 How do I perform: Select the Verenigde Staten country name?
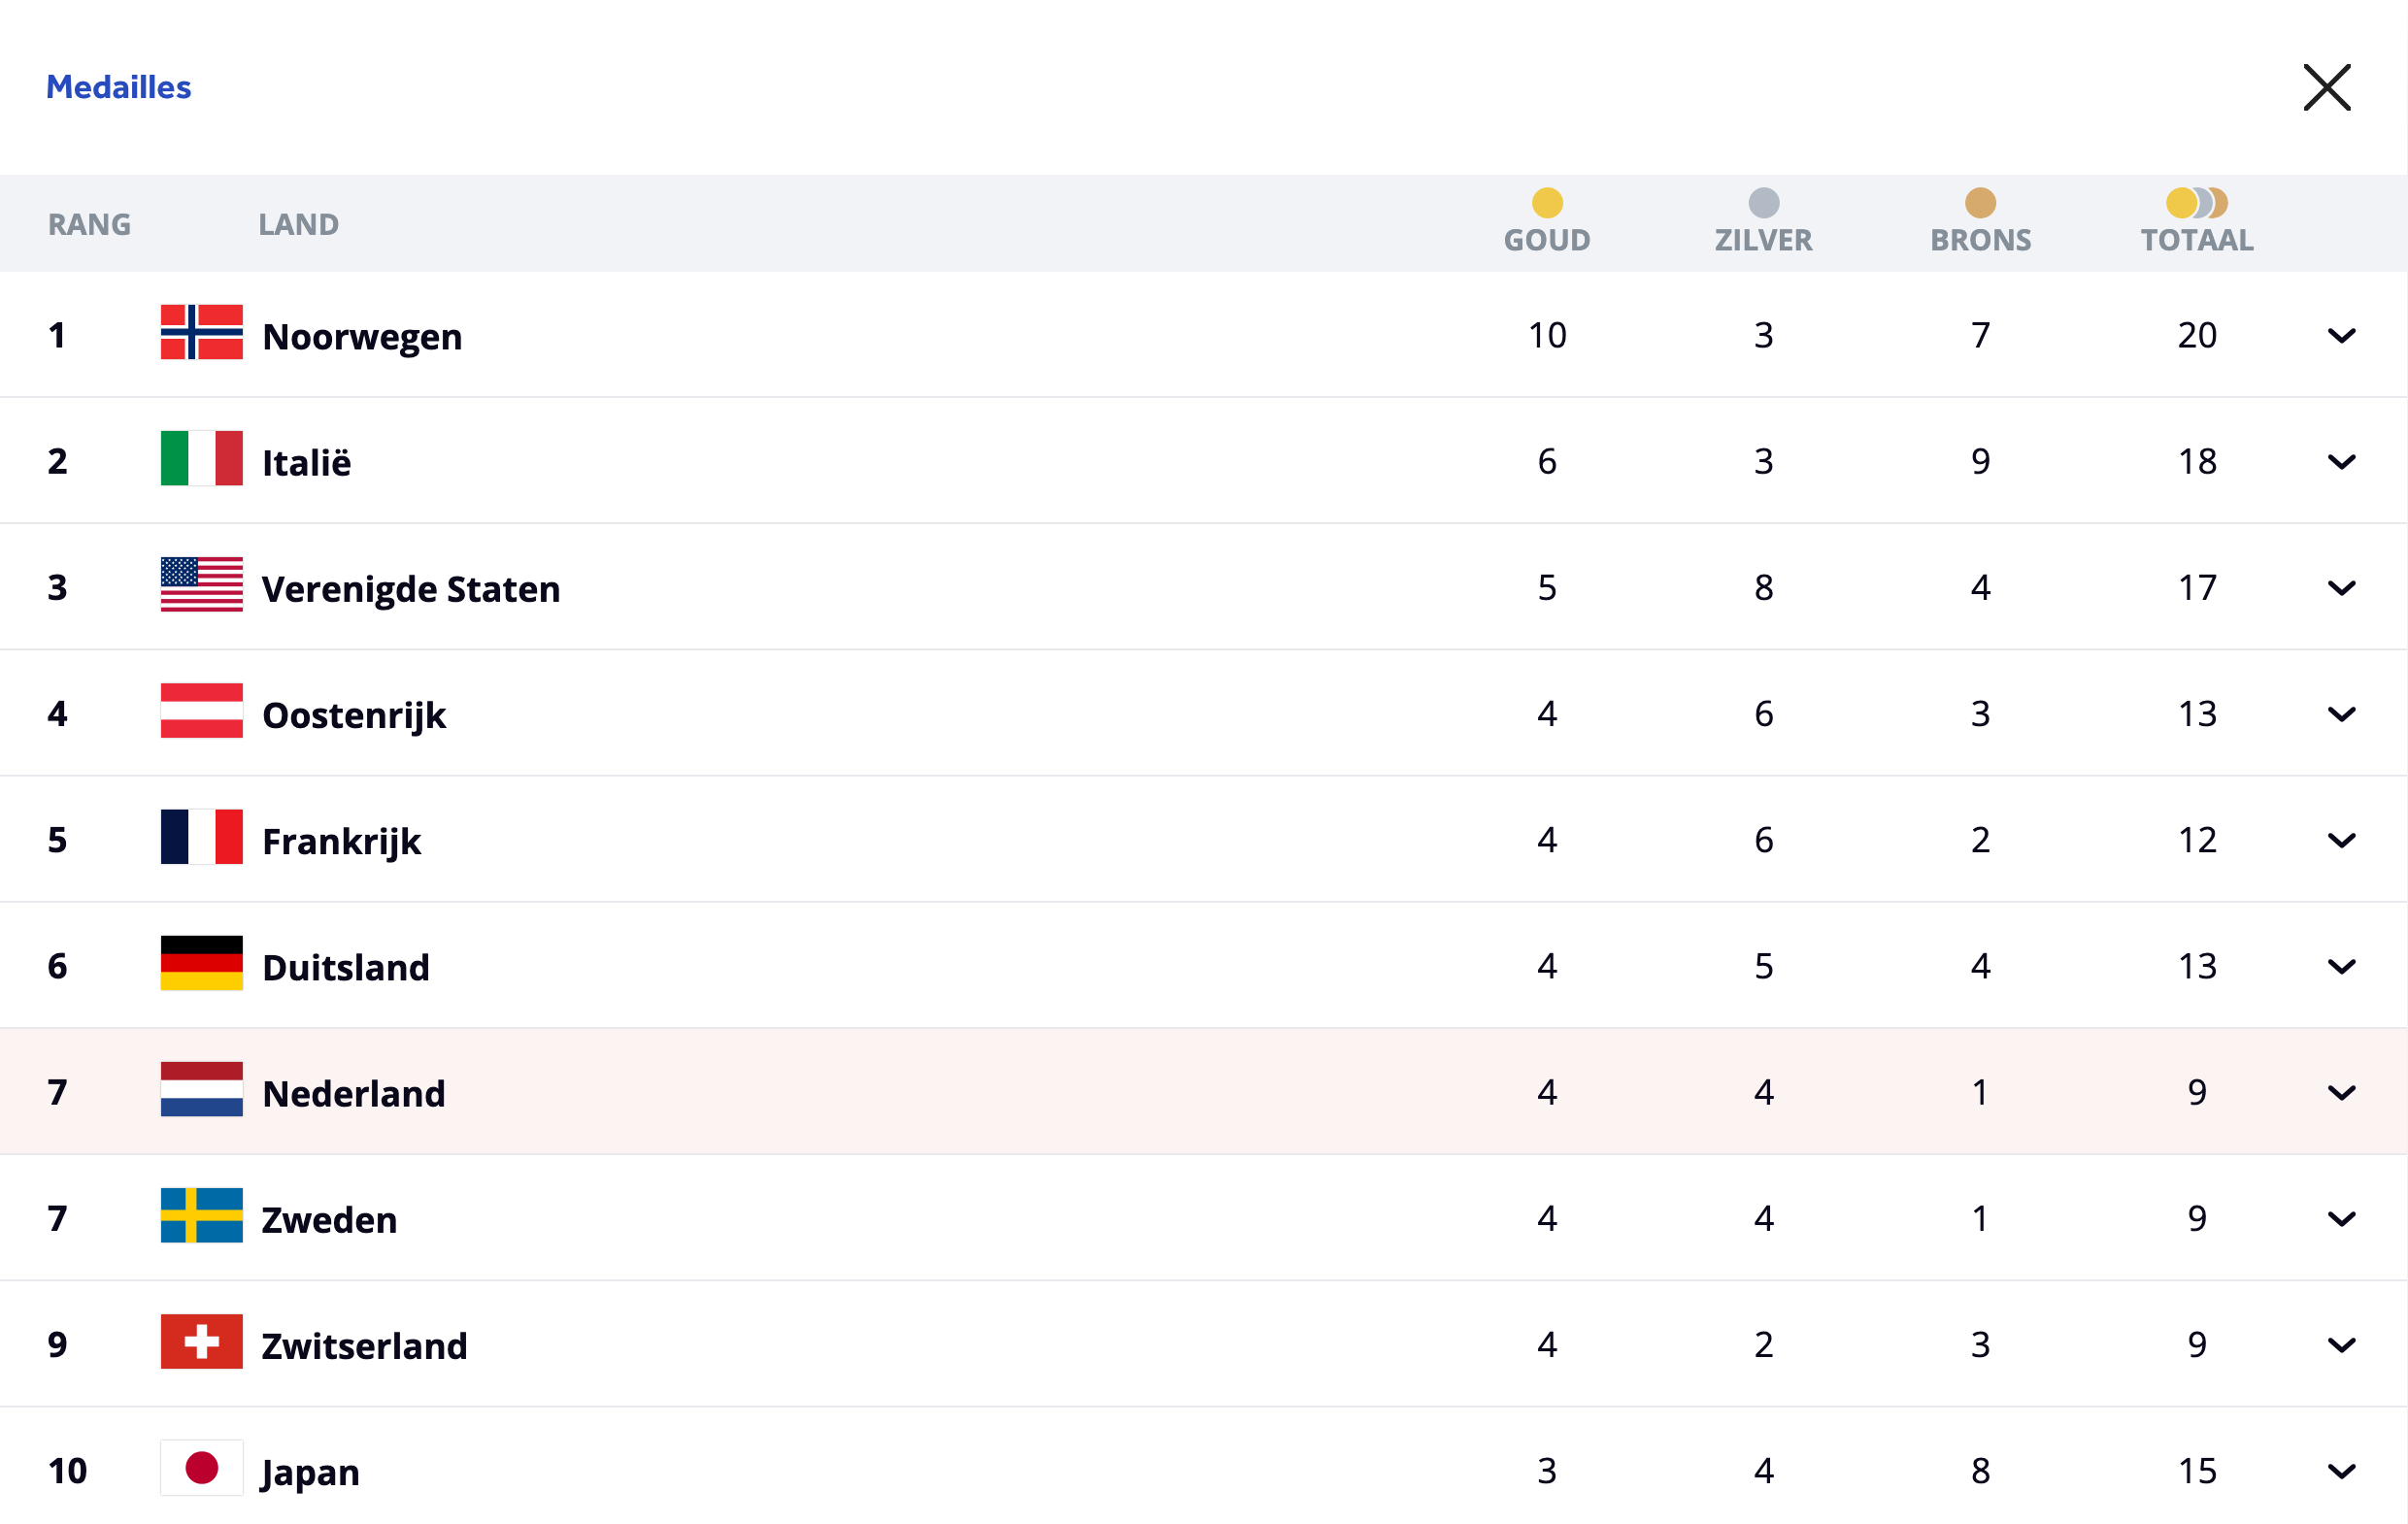410,589
